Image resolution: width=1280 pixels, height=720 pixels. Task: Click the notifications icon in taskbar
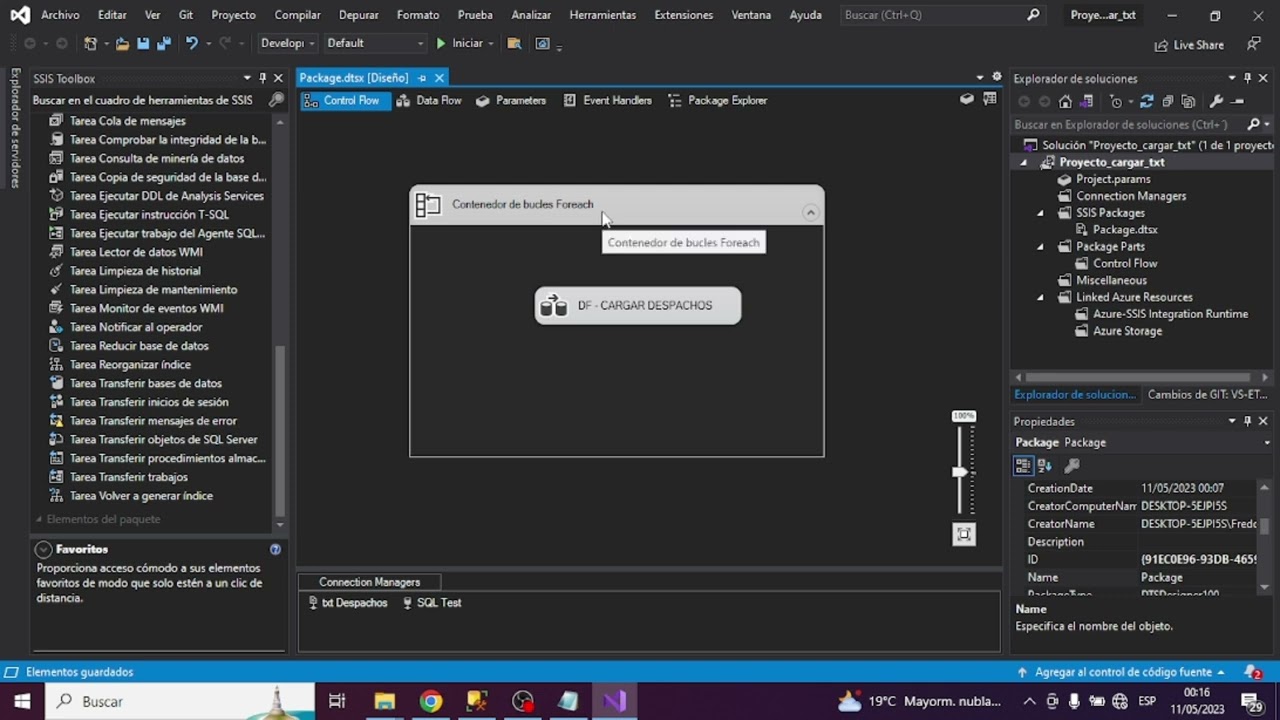point(1251,701)
